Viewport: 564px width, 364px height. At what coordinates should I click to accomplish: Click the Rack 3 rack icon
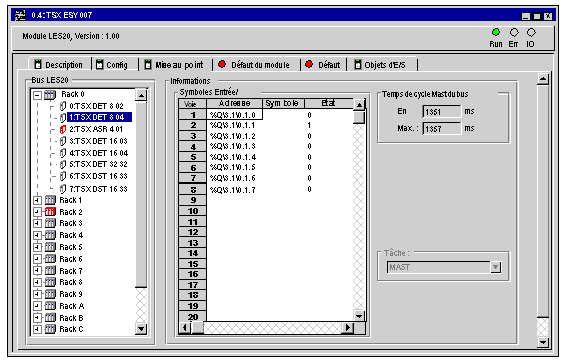(50, 223)
